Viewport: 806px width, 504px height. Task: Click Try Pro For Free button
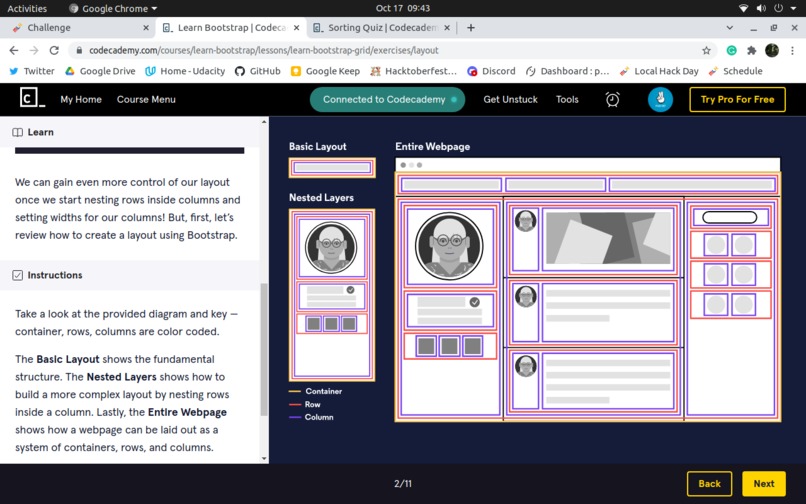pos(737,99)
